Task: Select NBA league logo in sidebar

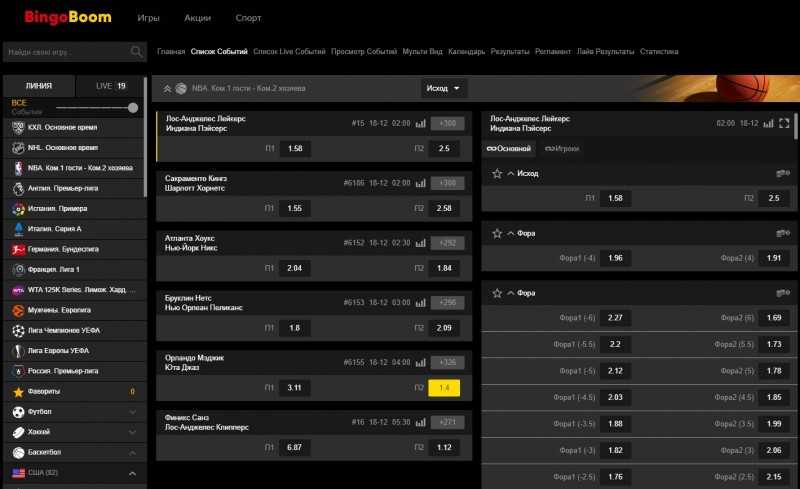Action: pos(18,168)
